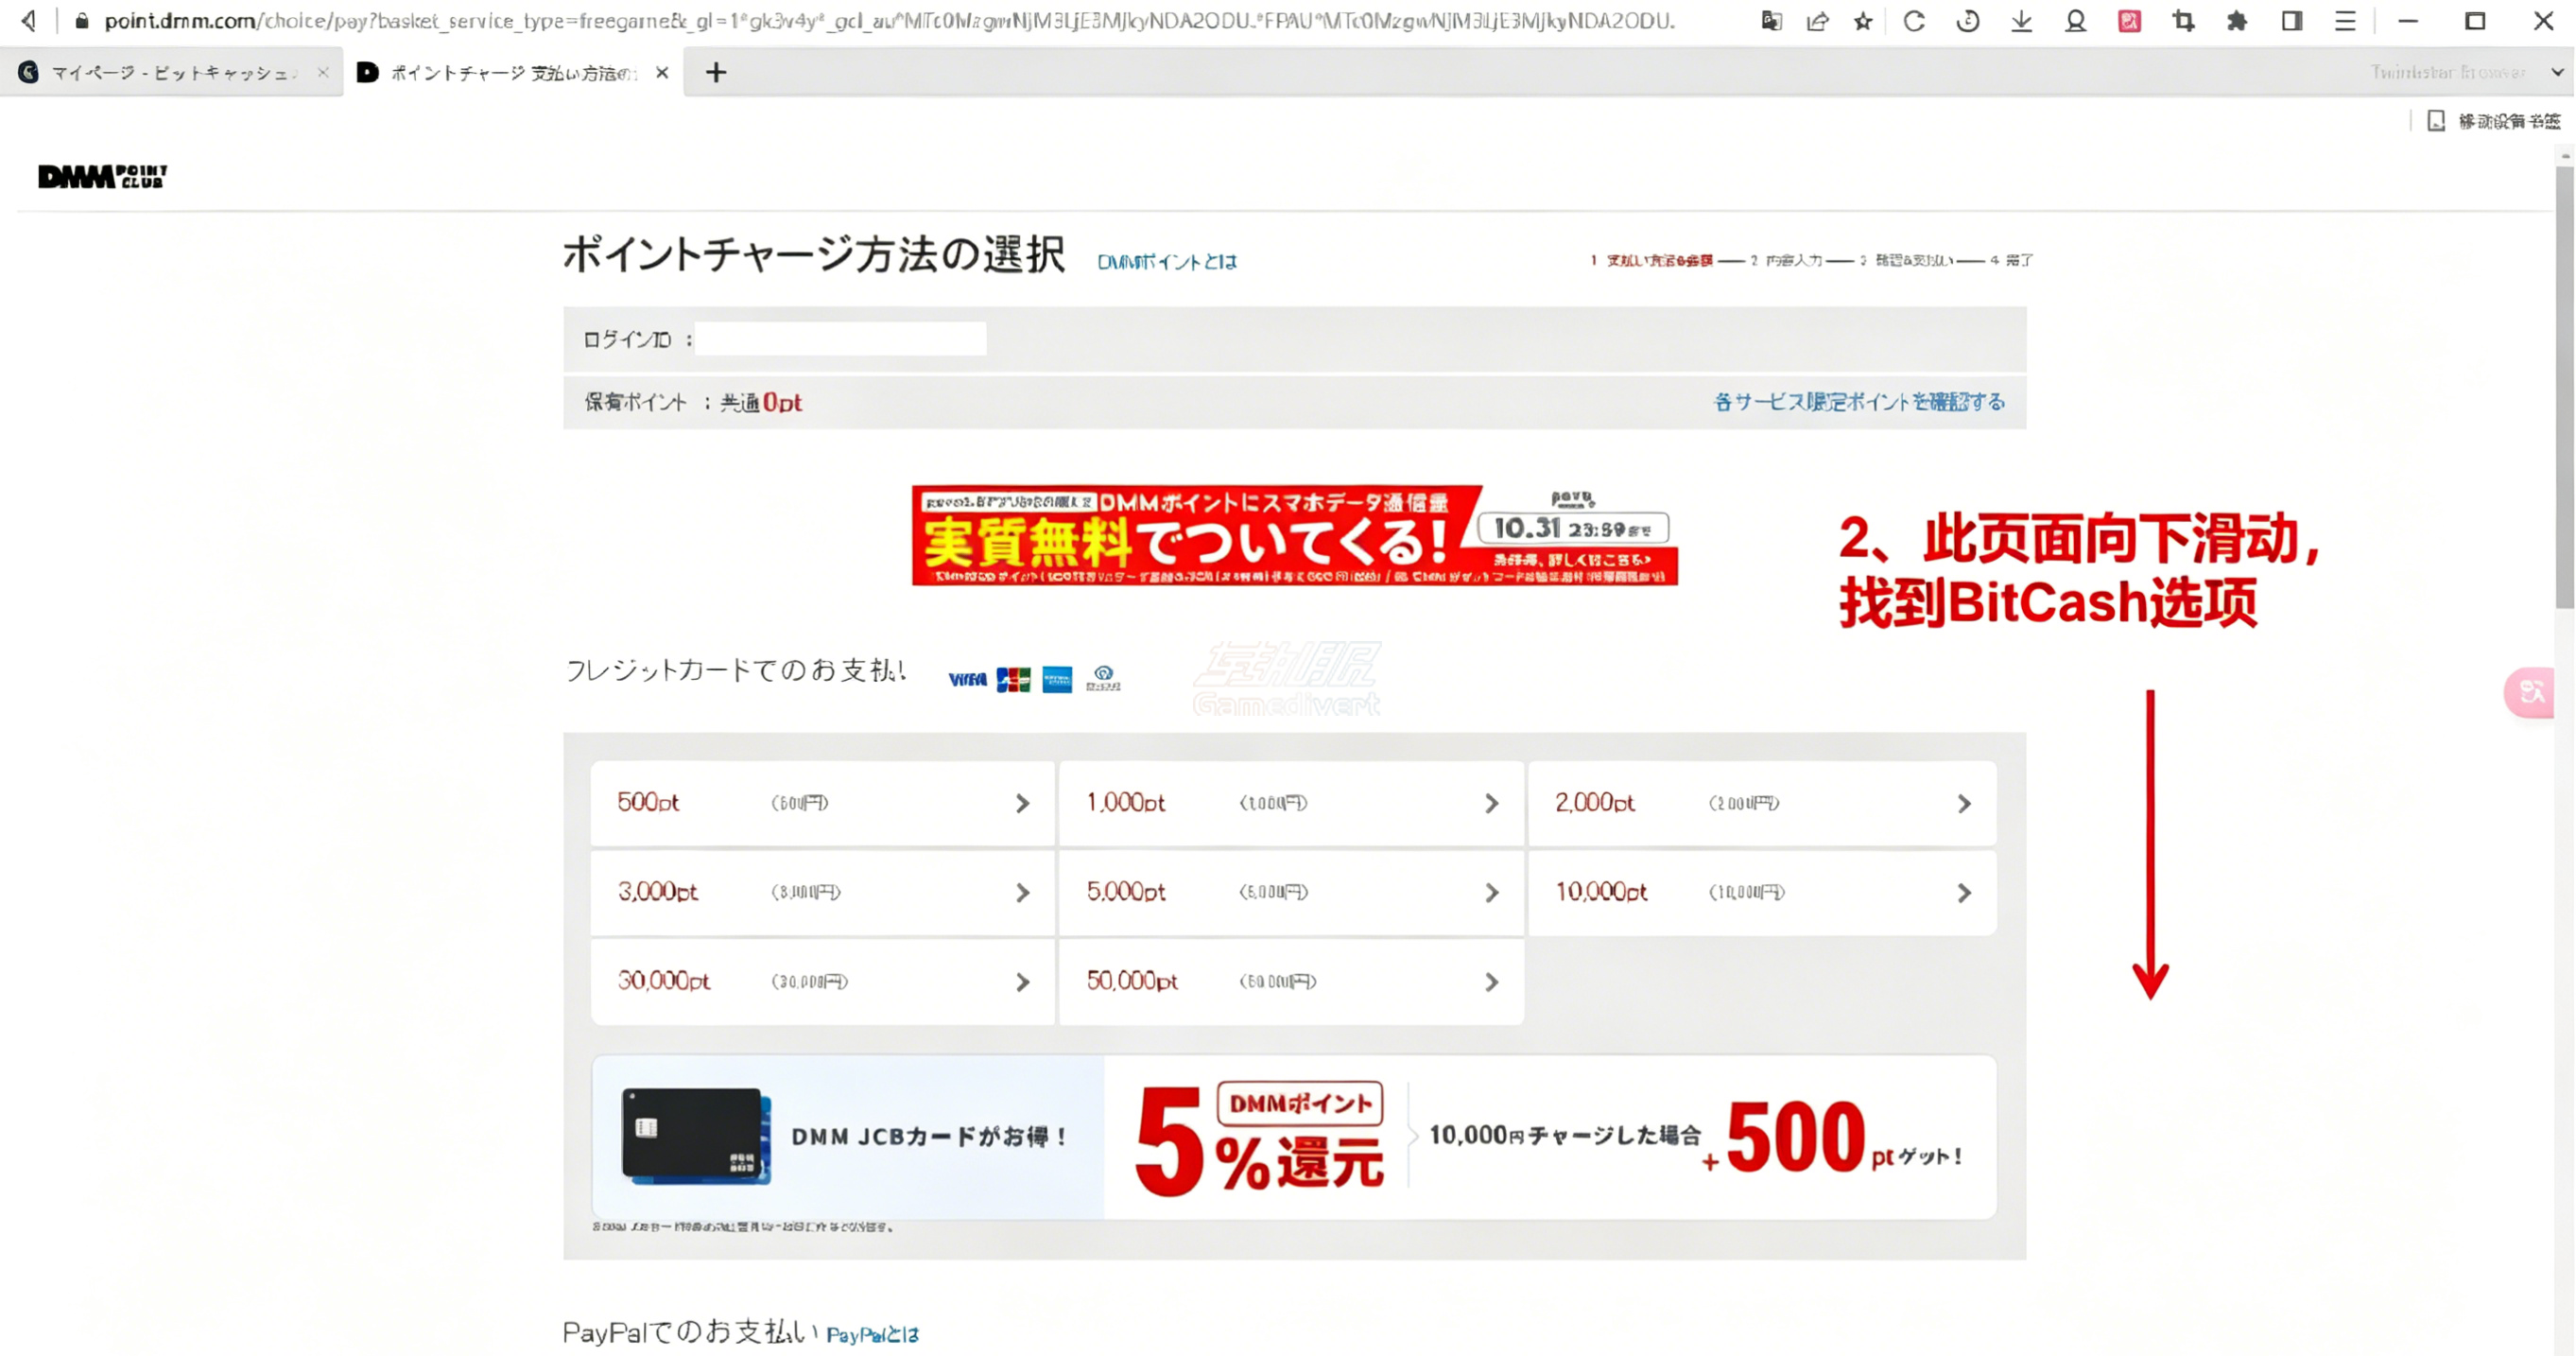Click the crop screenshot tool icon
This screenshot has width=2576, height=1356.
[2183, 21]
